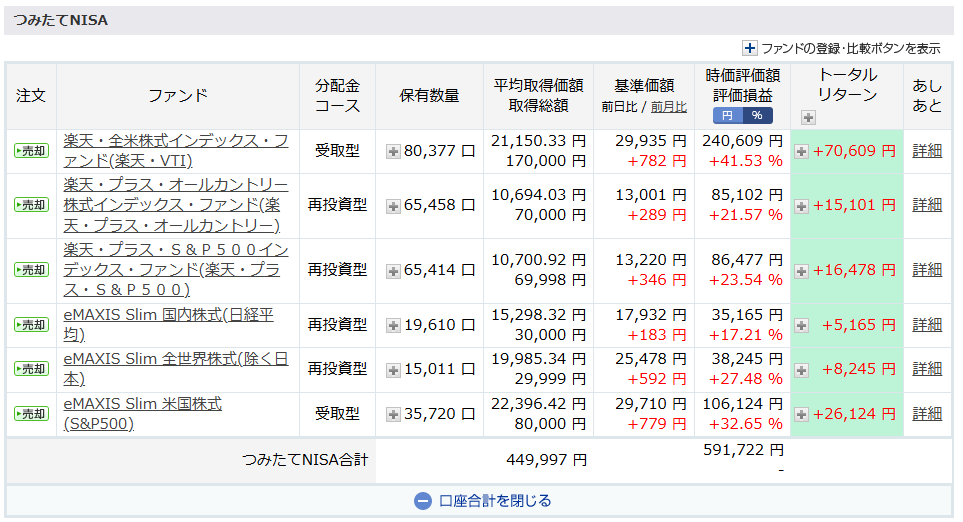Expand total return detail for +8,245 円
963x522 pixels.
pos(801,370)
